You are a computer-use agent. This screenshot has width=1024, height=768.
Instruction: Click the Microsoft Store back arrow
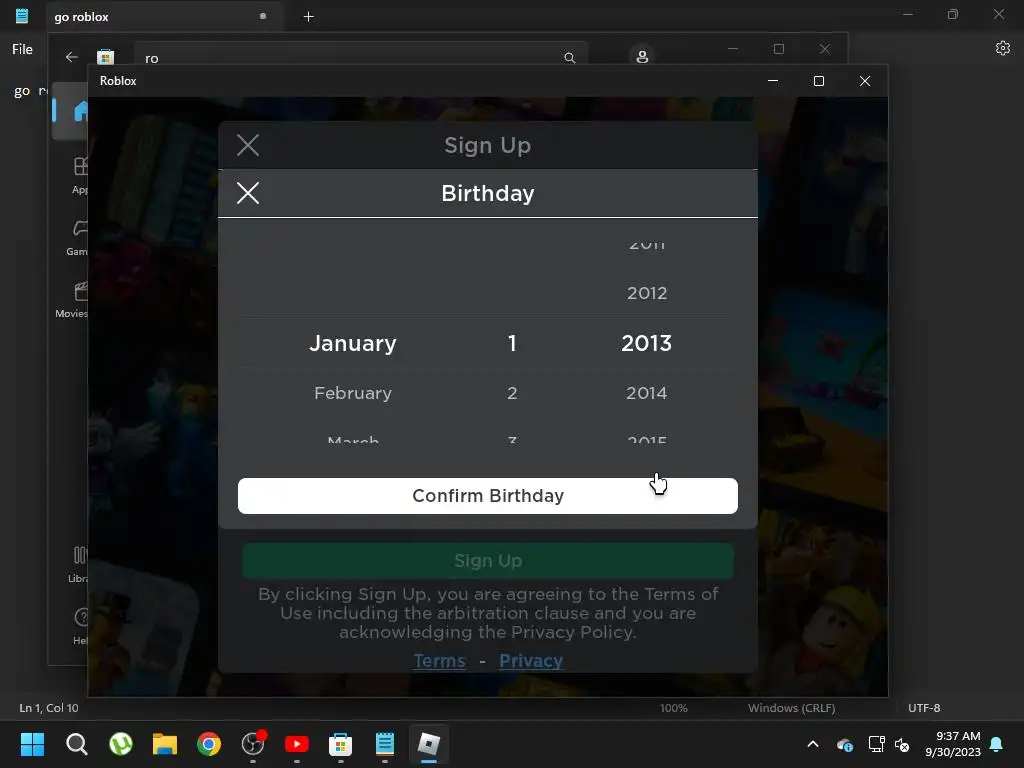coord(72,57)
